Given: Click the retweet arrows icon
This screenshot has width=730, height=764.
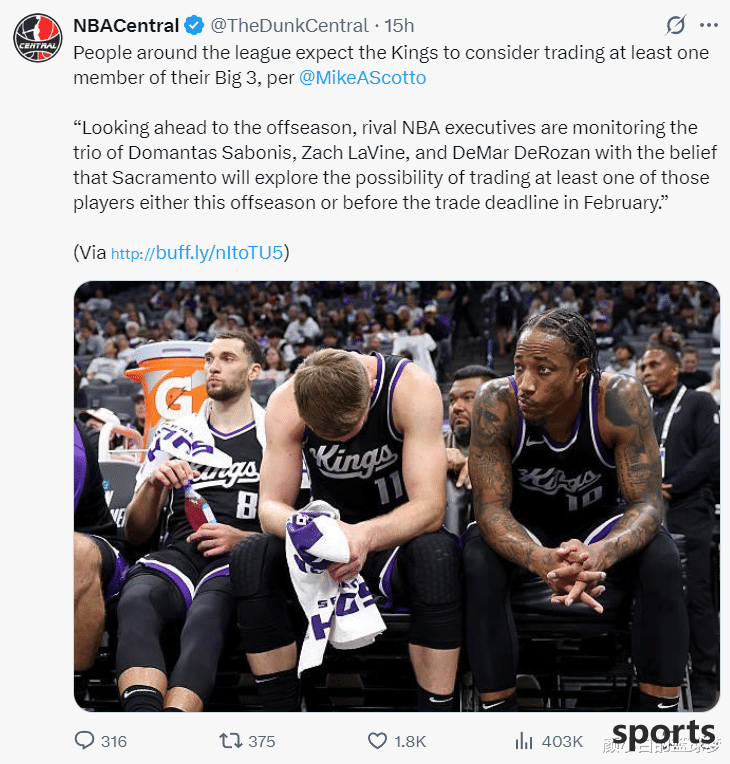Looking at the screenshot, I should 231,741.
